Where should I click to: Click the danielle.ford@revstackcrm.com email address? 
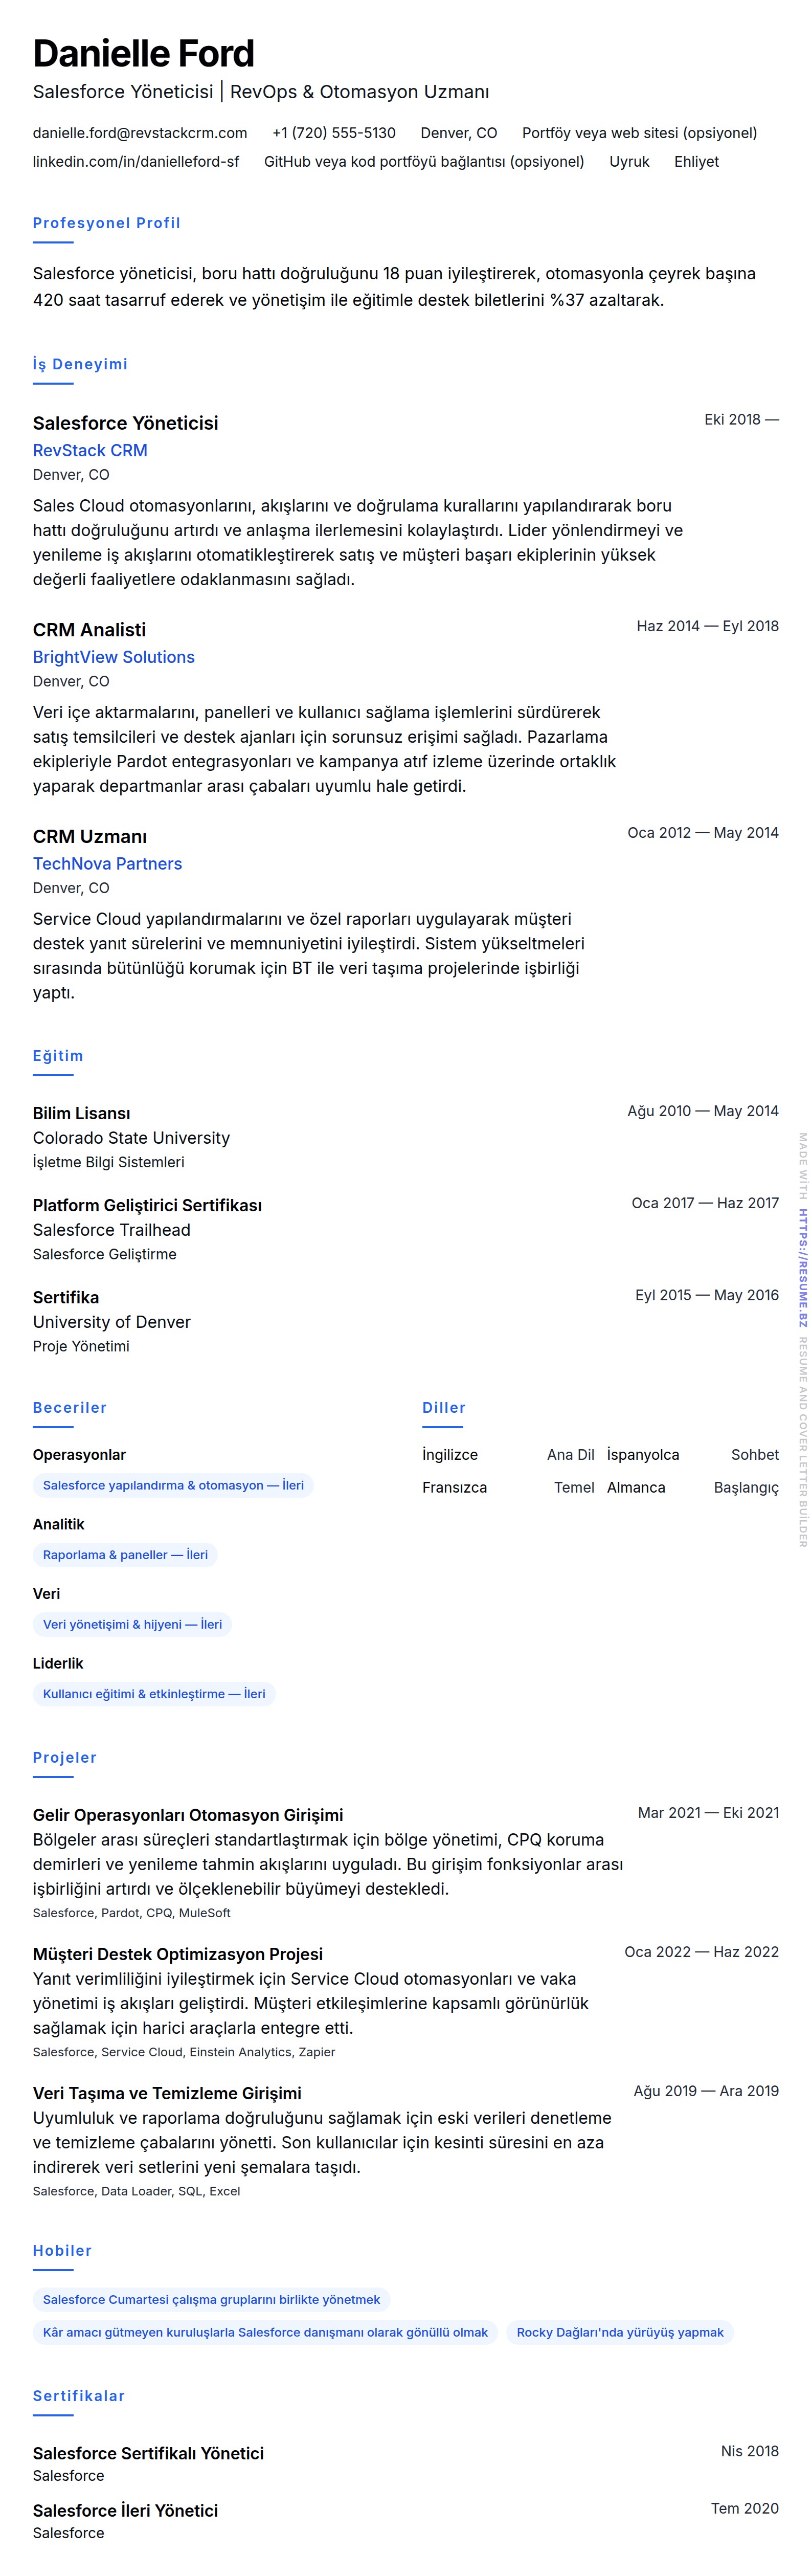coord(140,133)
